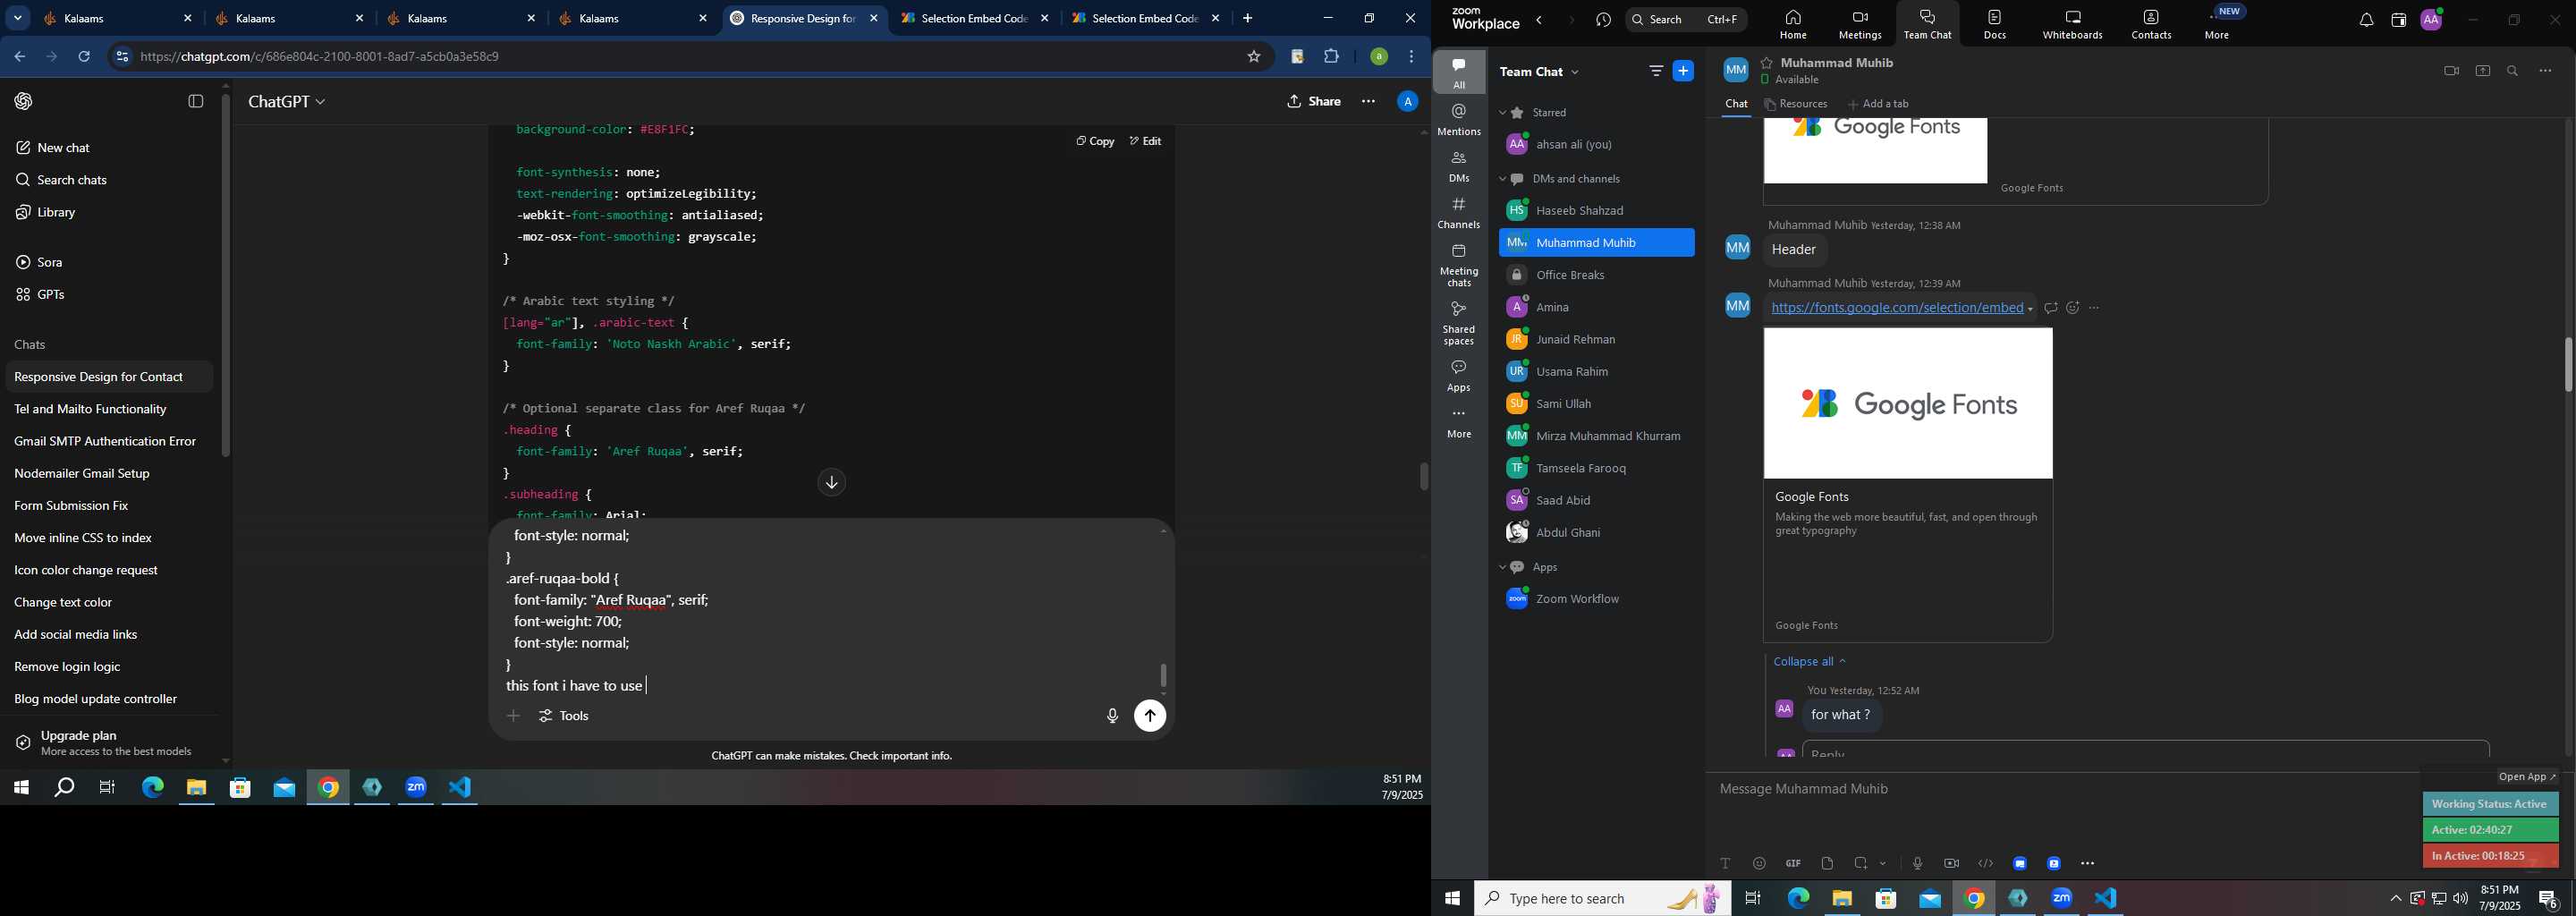Open Shared spaces in Zoom sidebar
The width and height of the screenshot is (2576, 916).
click(x=1459, y=323)
